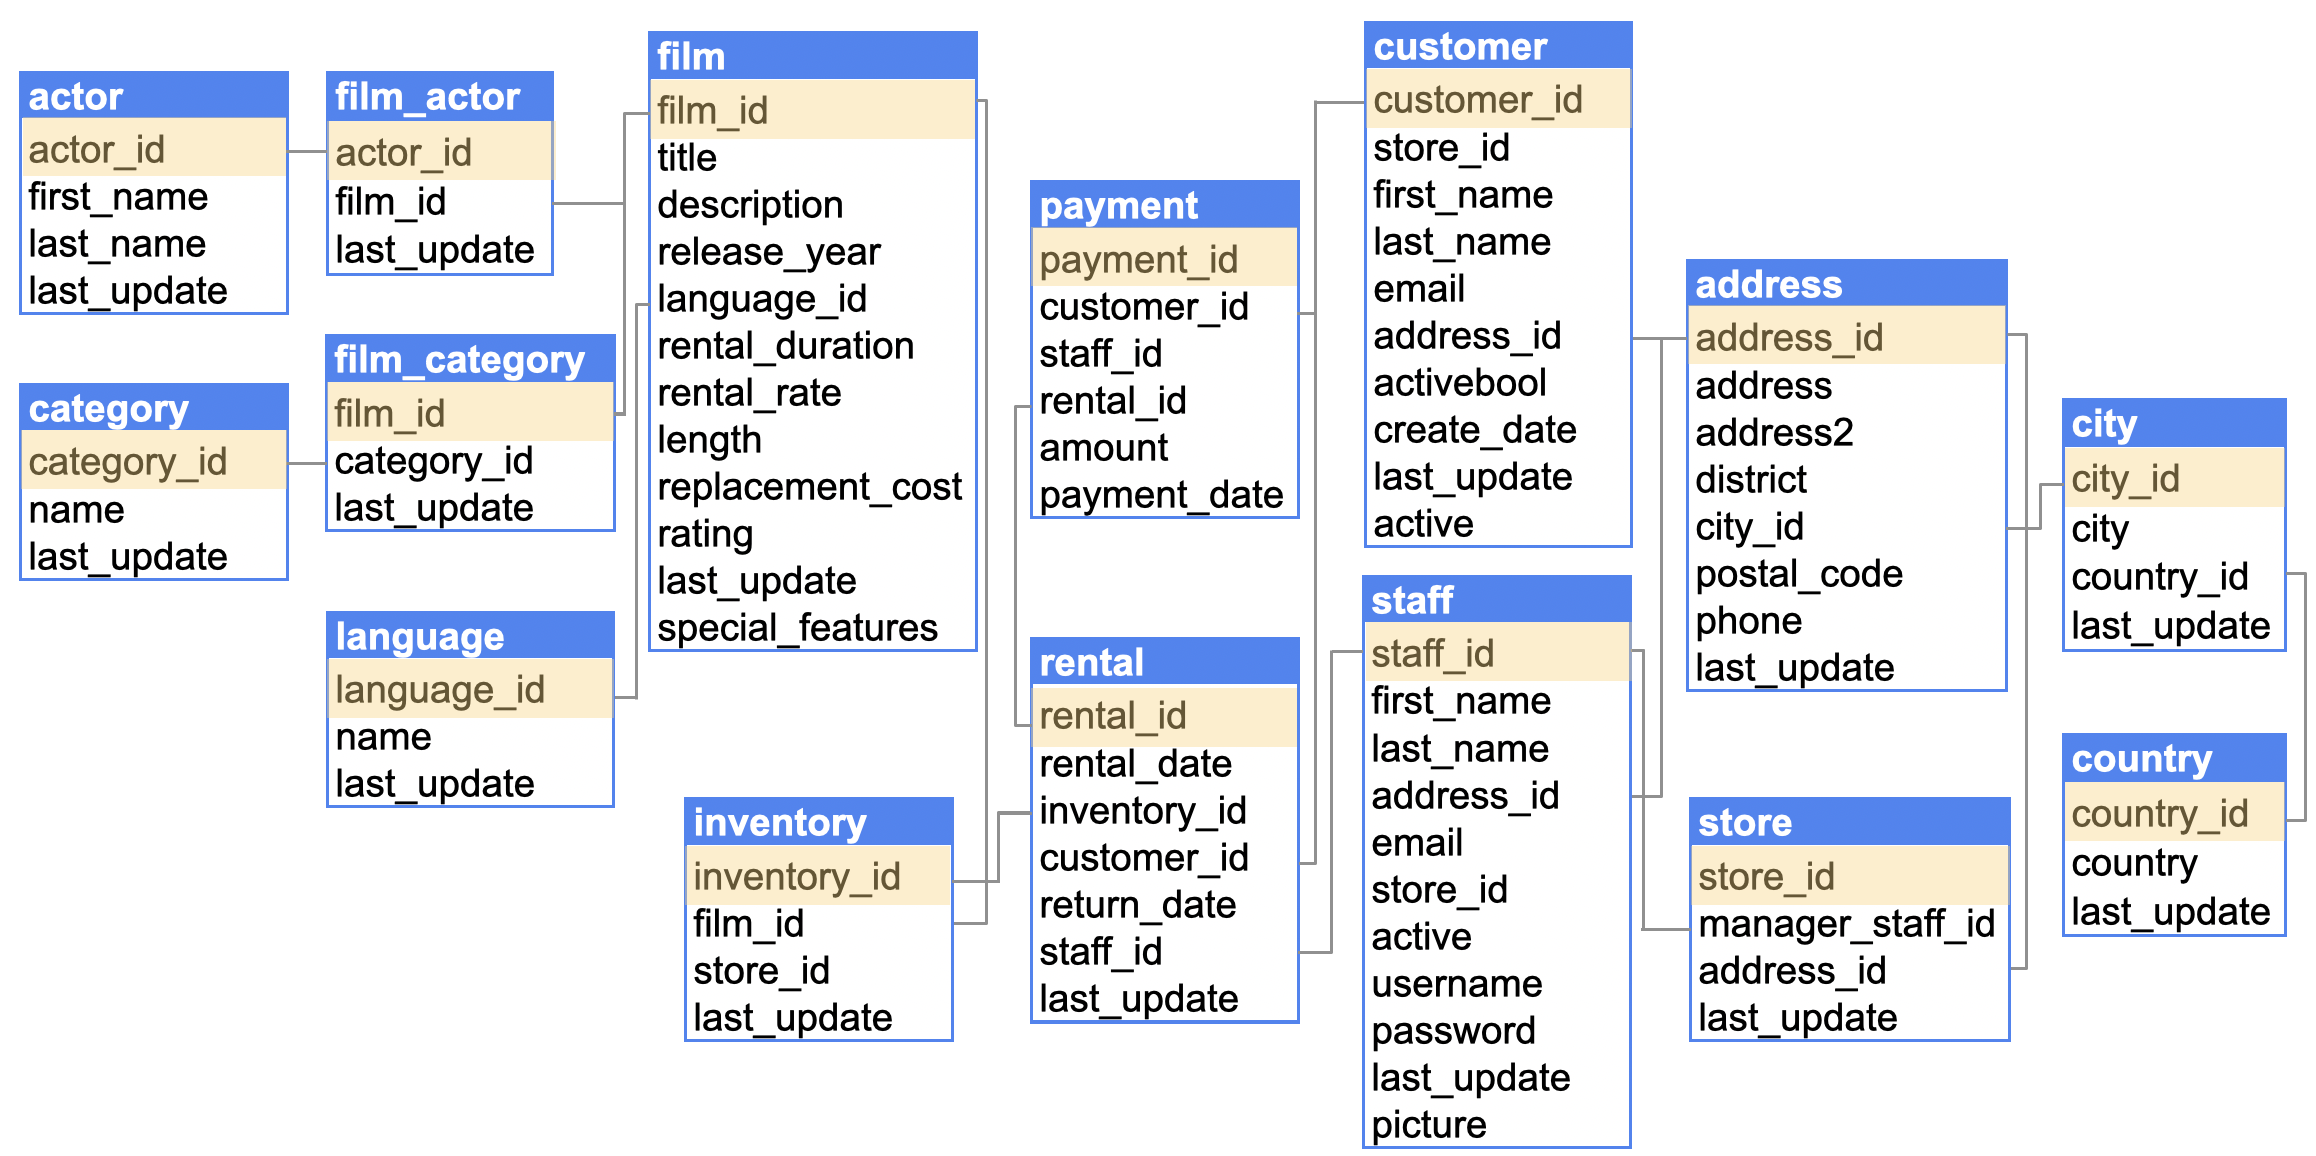
Task: Click inventory_id primary key row
Action: click(x=797, y=877)
